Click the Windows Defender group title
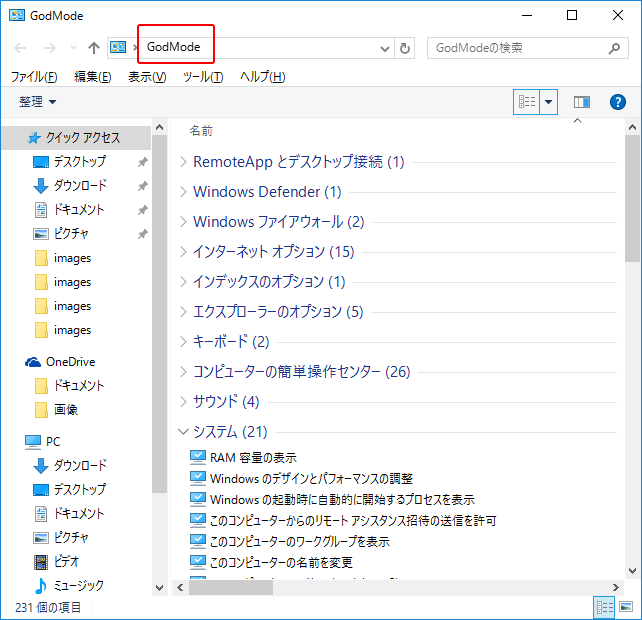Screen dimensions: 642x620 point(267,192)
